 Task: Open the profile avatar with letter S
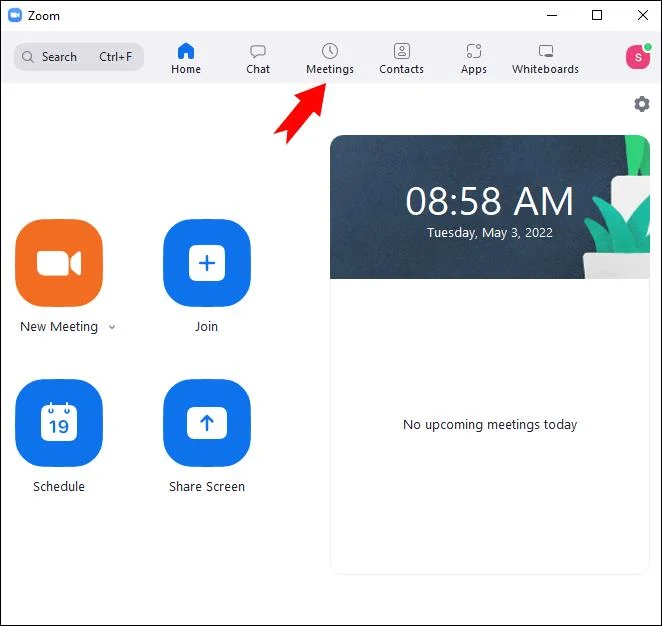click(638, 57)
